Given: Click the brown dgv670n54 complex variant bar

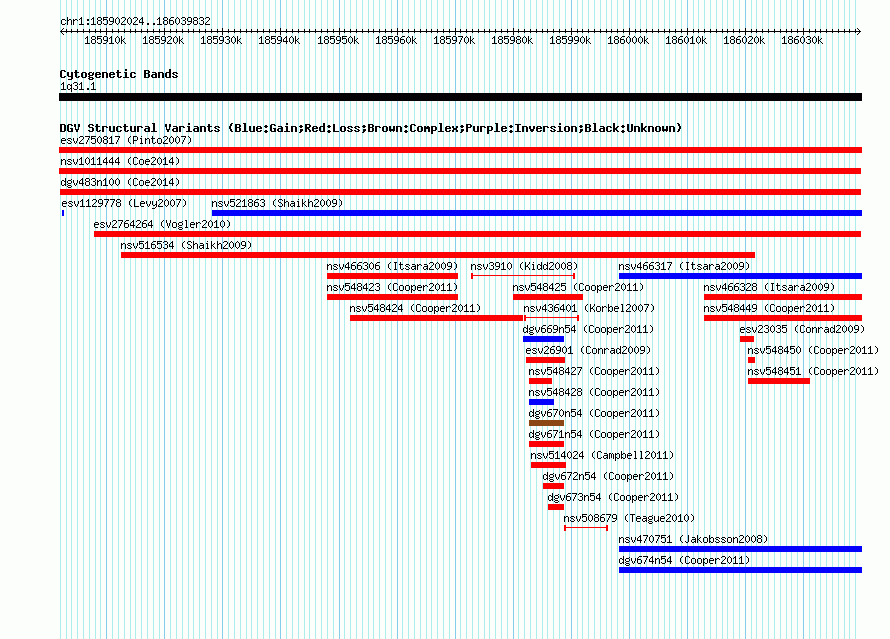Looking at the screenshot, I should click(x=546, y=423).
